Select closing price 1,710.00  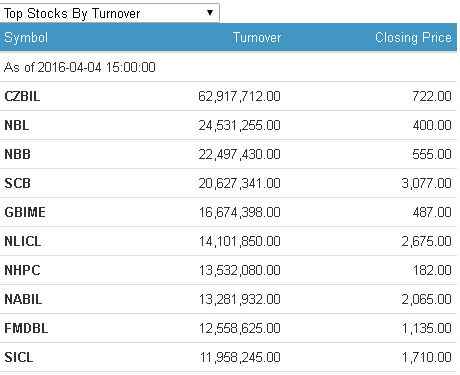427,357
